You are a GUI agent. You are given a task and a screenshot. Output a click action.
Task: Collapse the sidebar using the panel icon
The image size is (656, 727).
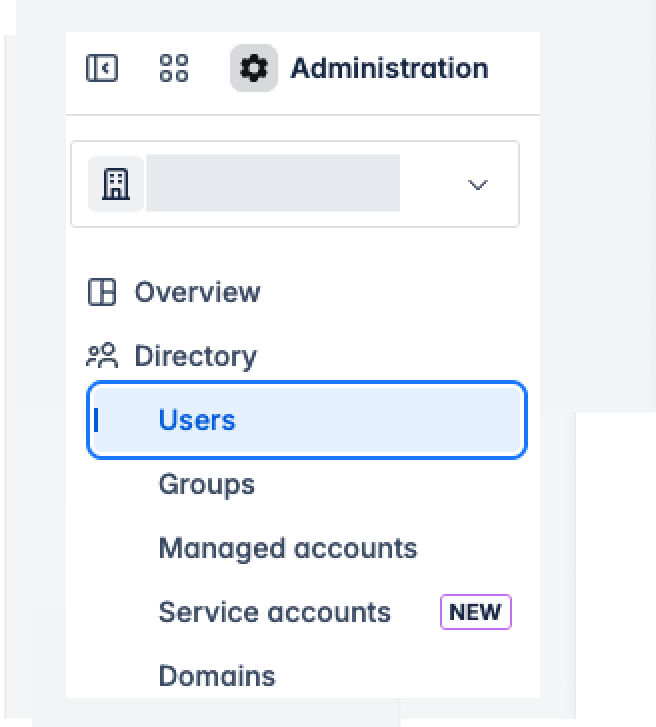102,69
